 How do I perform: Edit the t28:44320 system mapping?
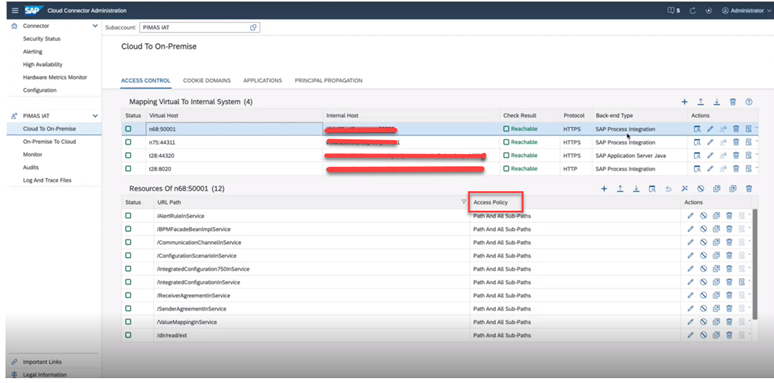710,155
